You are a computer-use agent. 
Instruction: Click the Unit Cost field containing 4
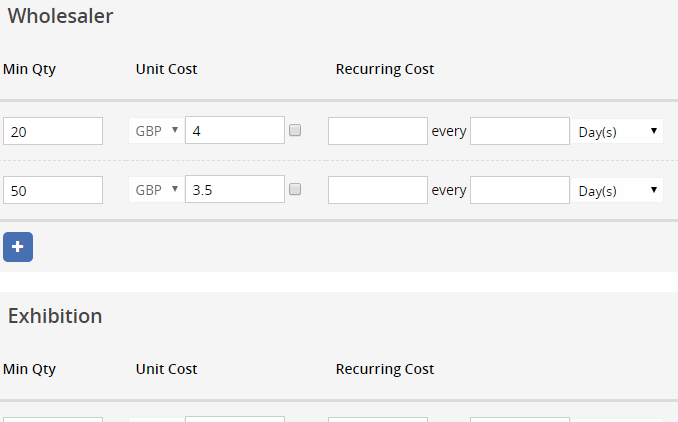(x=235, y=130)
